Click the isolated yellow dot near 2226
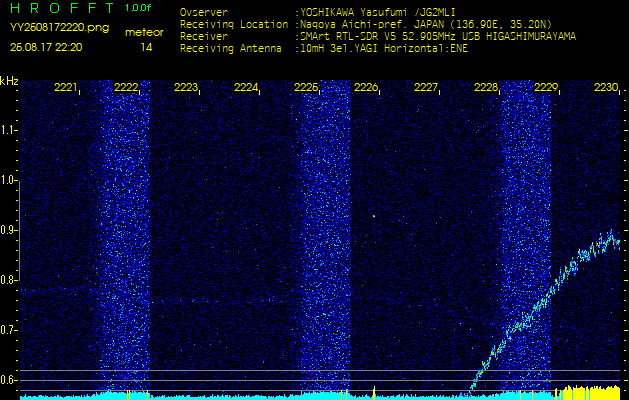 [374, 216]
